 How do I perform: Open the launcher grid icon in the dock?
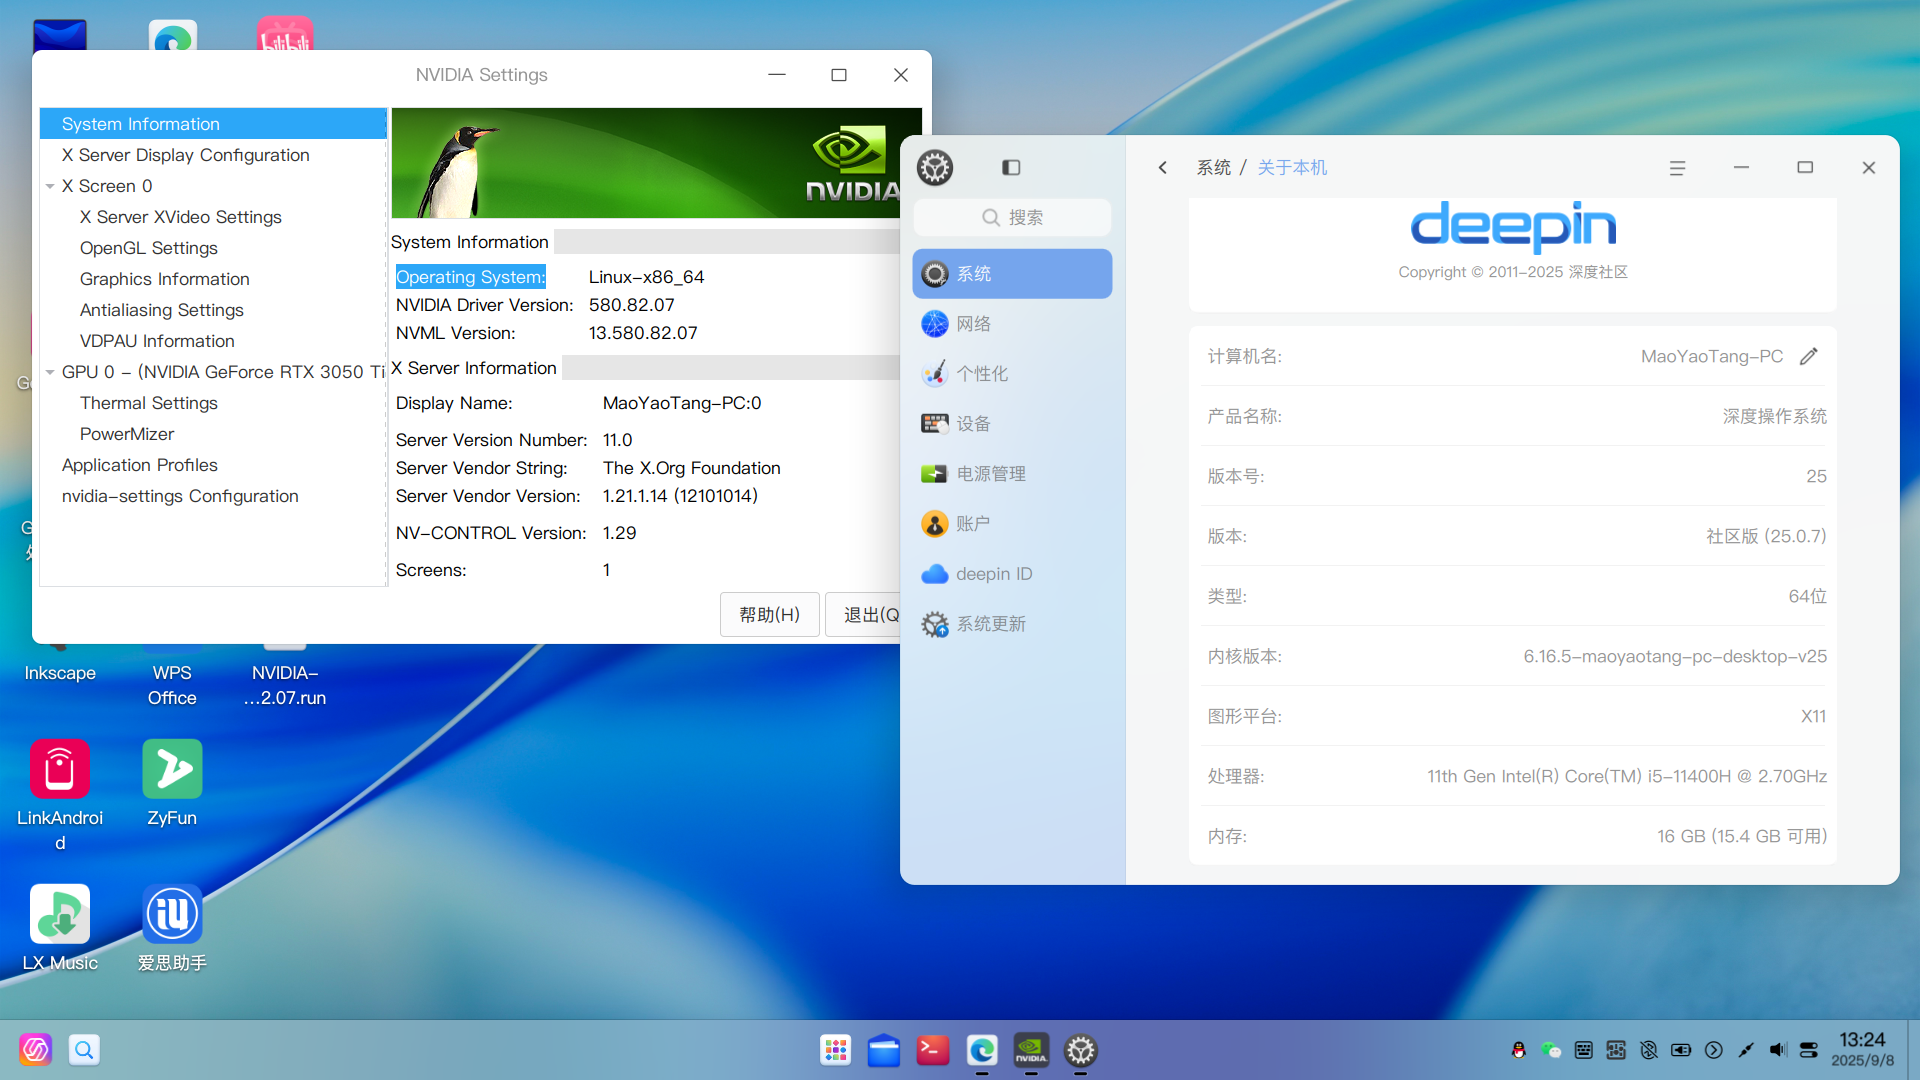pos(836,1050)
